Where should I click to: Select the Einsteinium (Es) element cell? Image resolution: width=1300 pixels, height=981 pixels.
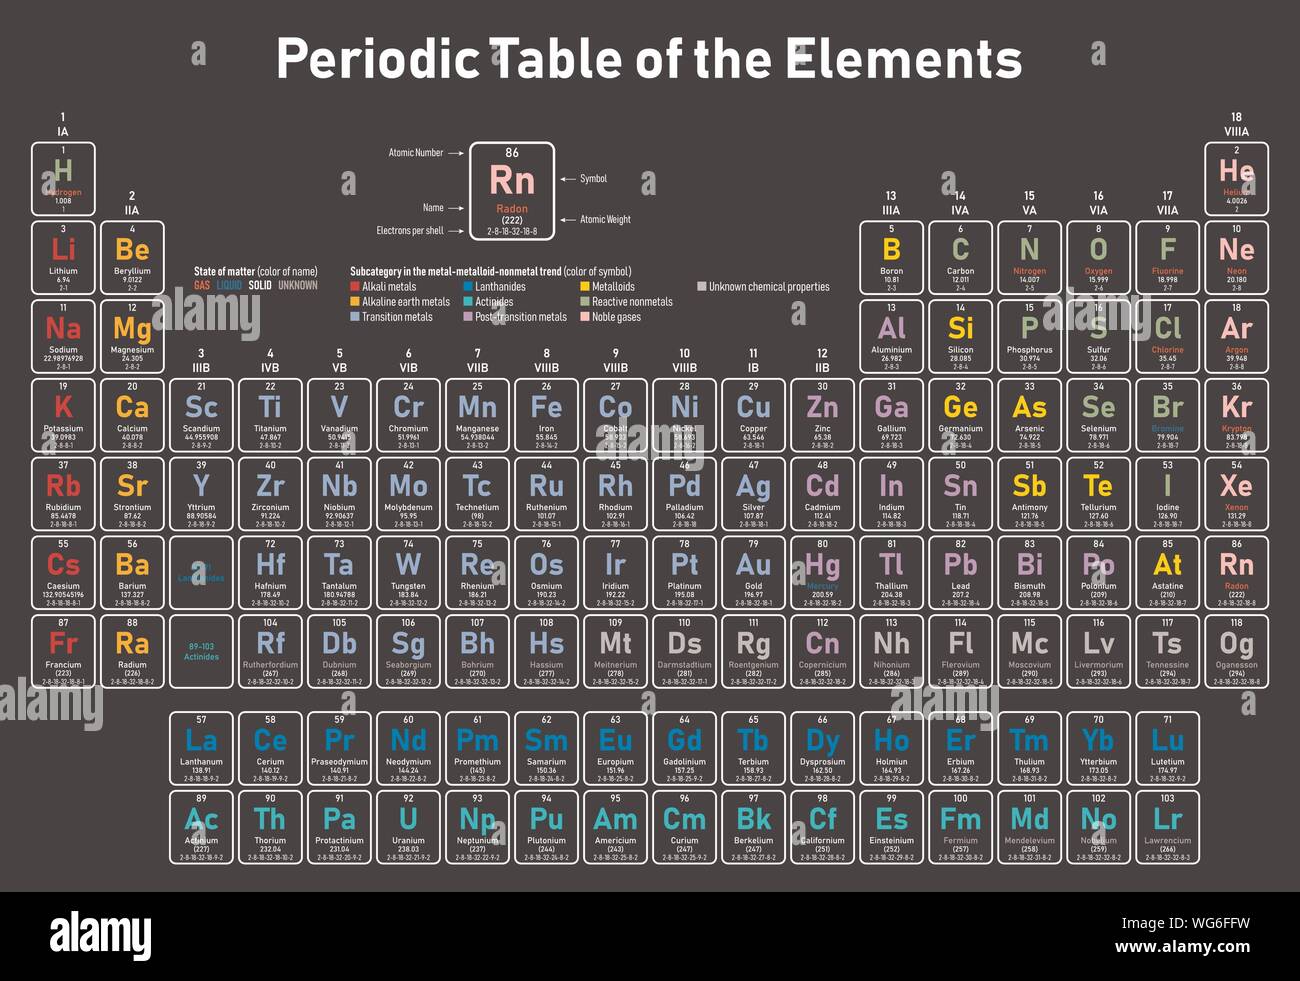pyautogui.click(x=891, y=827)
